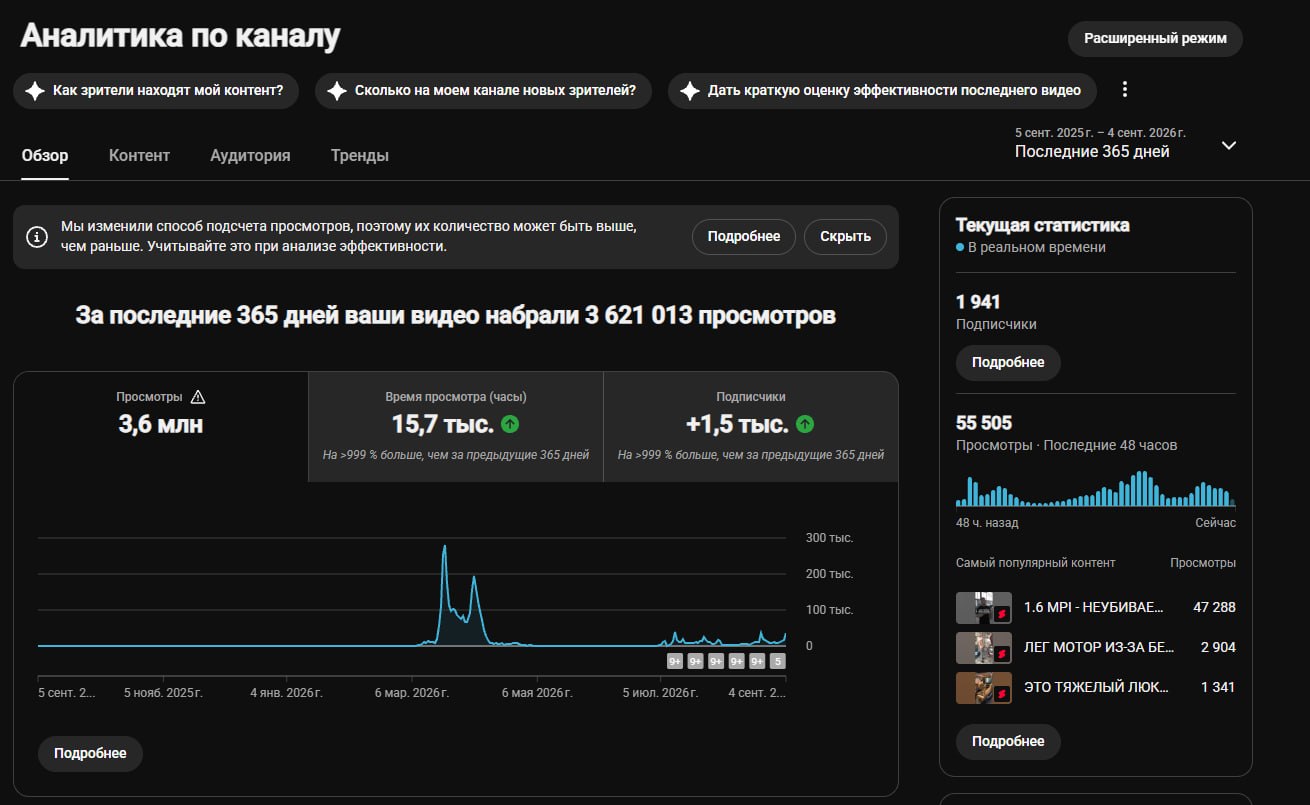Click the '1 941' subscribers value
Screen dimensions: 1310x805
point(978,302)
